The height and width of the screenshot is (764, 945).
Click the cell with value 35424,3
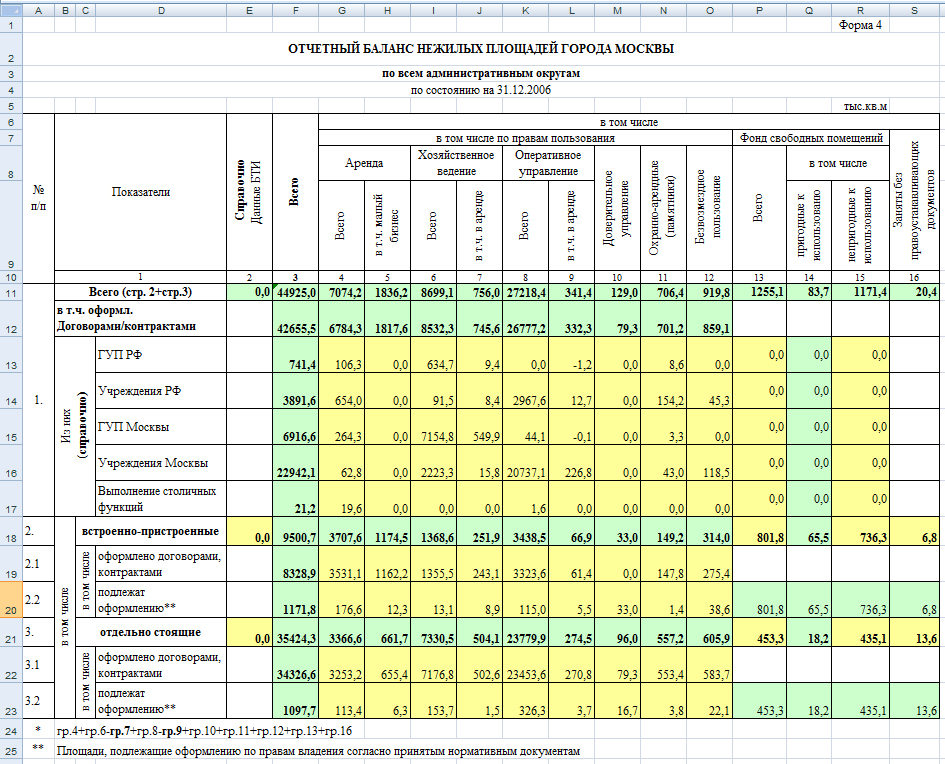(x=295, y=632)
